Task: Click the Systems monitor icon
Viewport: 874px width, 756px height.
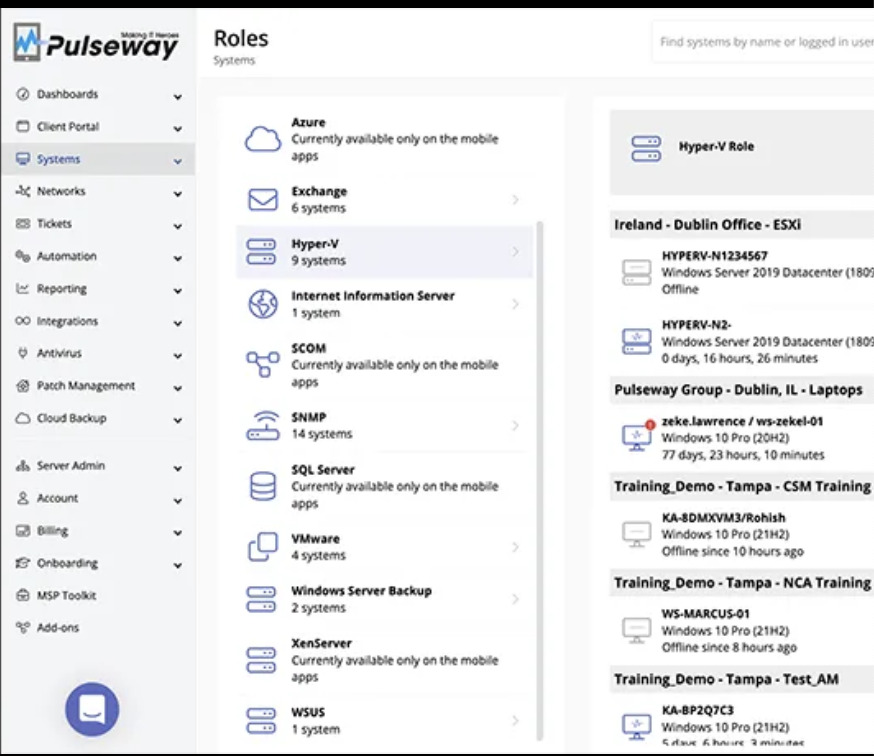Action: 22,159
